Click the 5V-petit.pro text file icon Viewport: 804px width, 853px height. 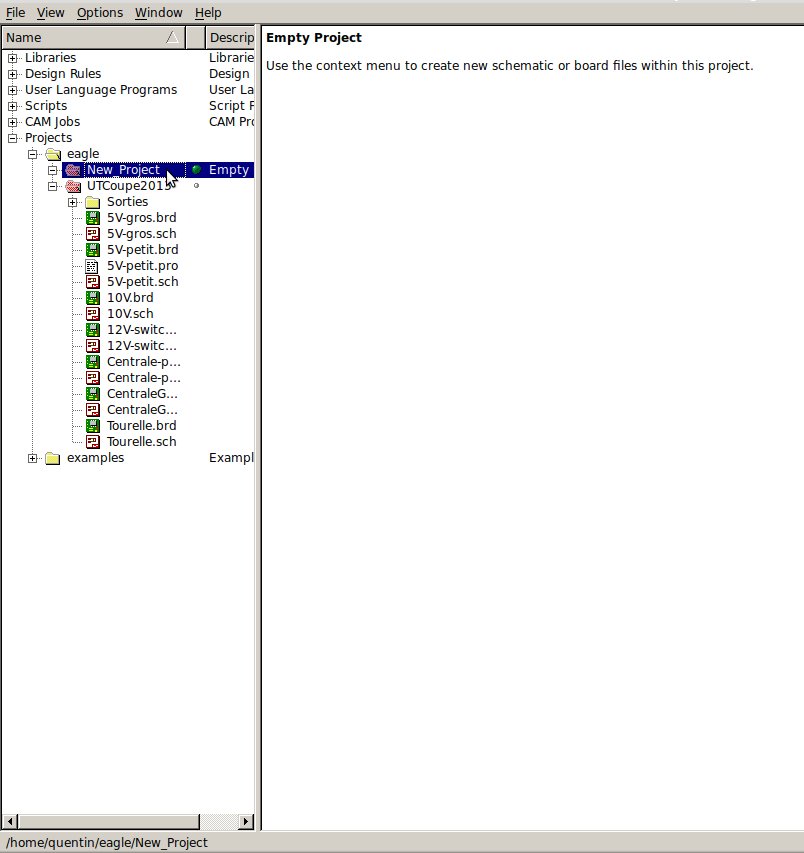[93, 266]
